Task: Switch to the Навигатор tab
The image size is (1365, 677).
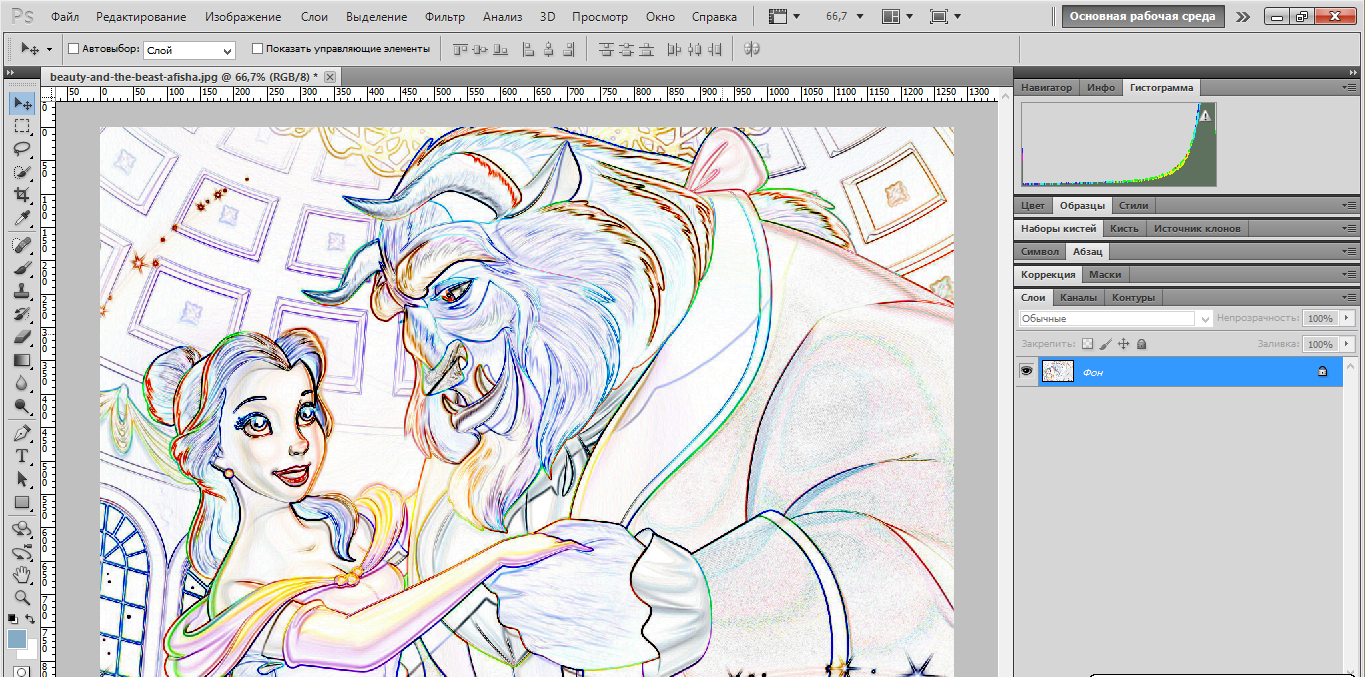Action: pyautogui.click(x=1046, y=88)
